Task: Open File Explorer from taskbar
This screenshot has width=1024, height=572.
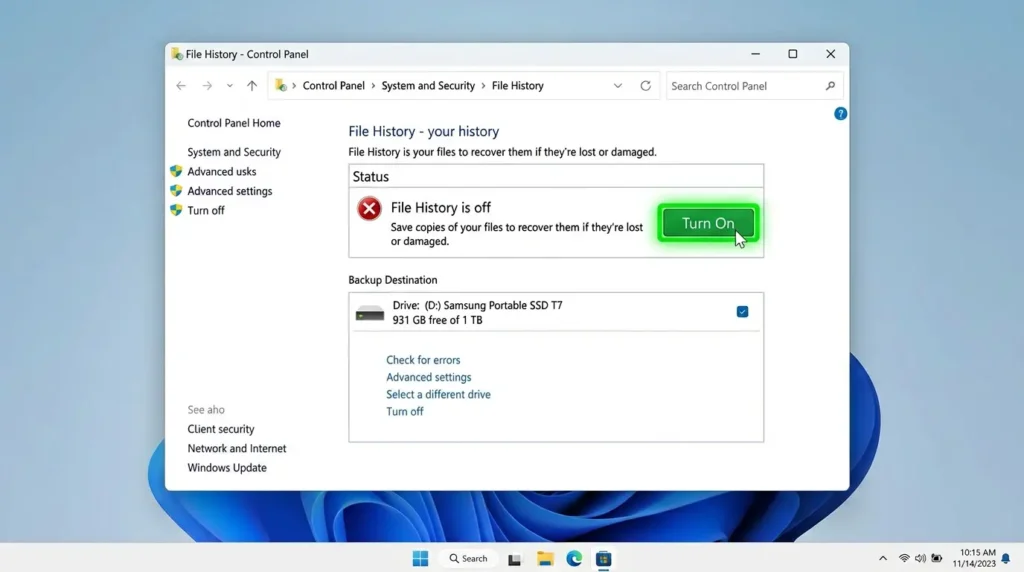Action: tap(545, 559)
